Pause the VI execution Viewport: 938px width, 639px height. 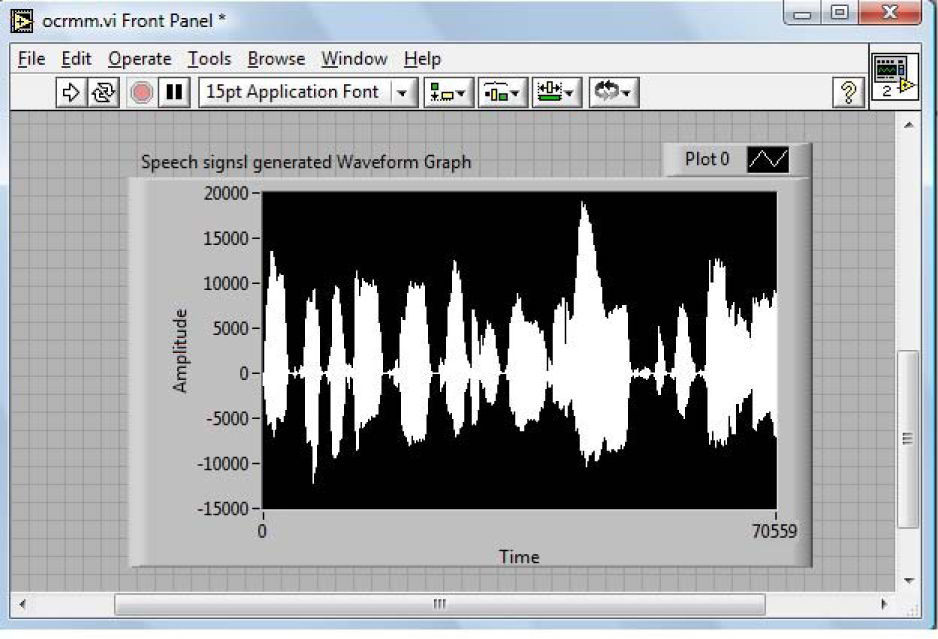click(174, 93)
